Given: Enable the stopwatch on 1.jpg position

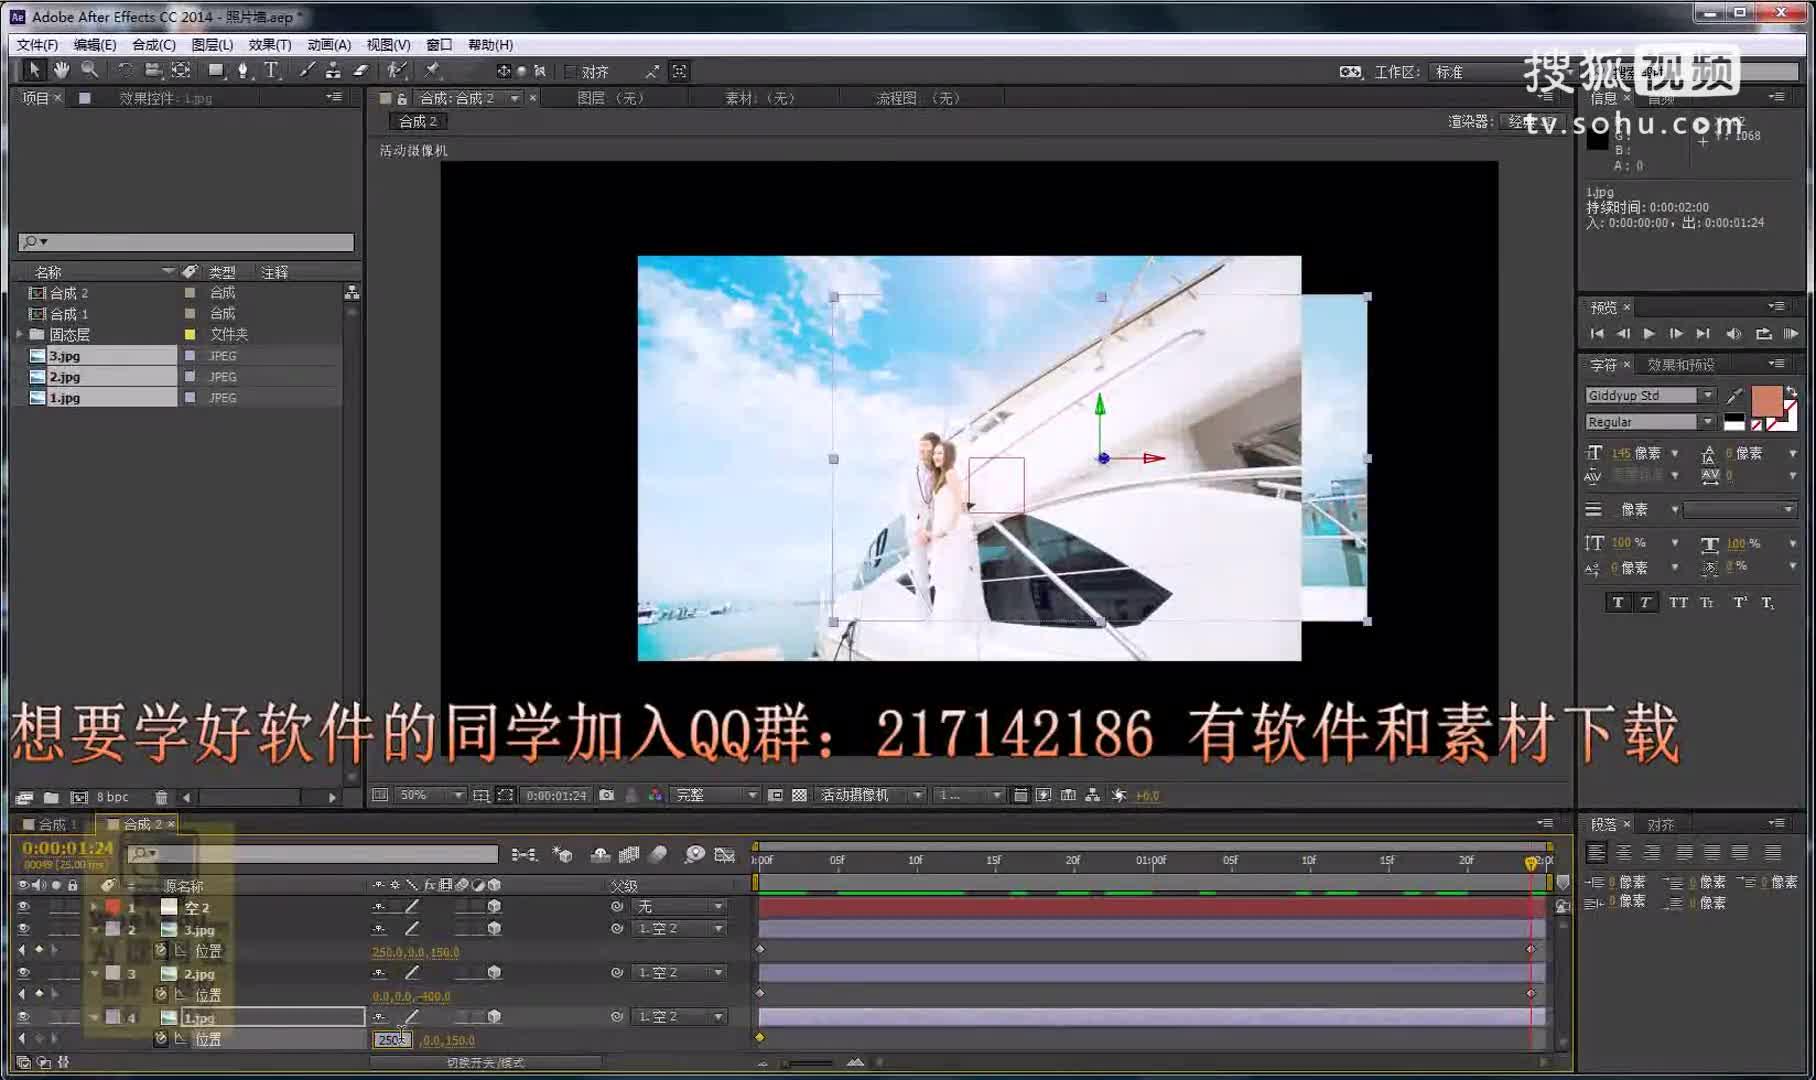Looking at the screenshot, I should pyautogui.click(x=160, y=1038).
